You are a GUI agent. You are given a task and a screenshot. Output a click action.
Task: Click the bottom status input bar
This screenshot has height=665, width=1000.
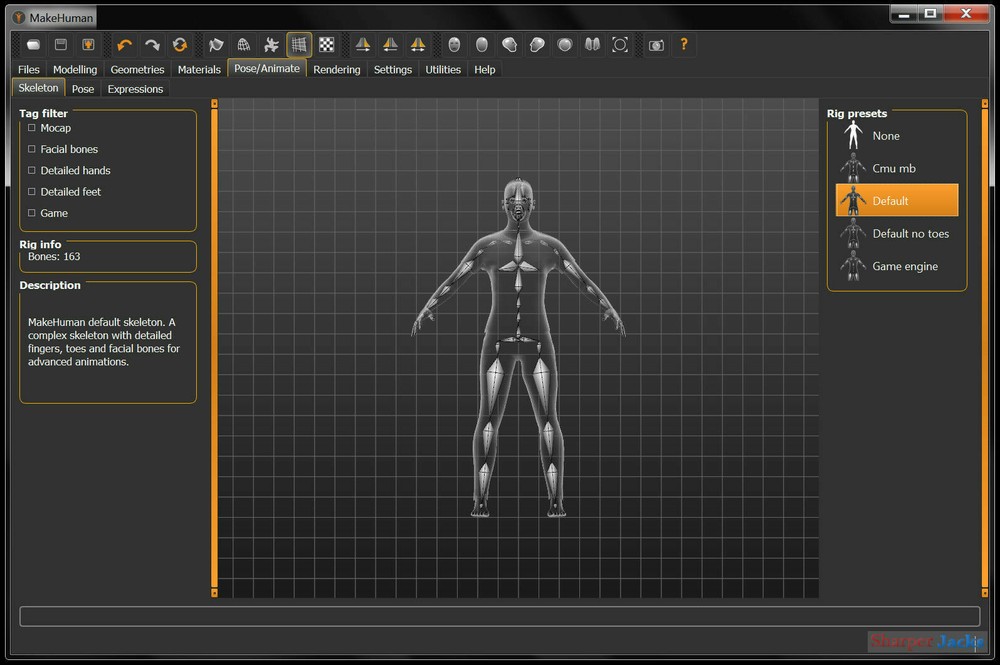tap(499, 617)
